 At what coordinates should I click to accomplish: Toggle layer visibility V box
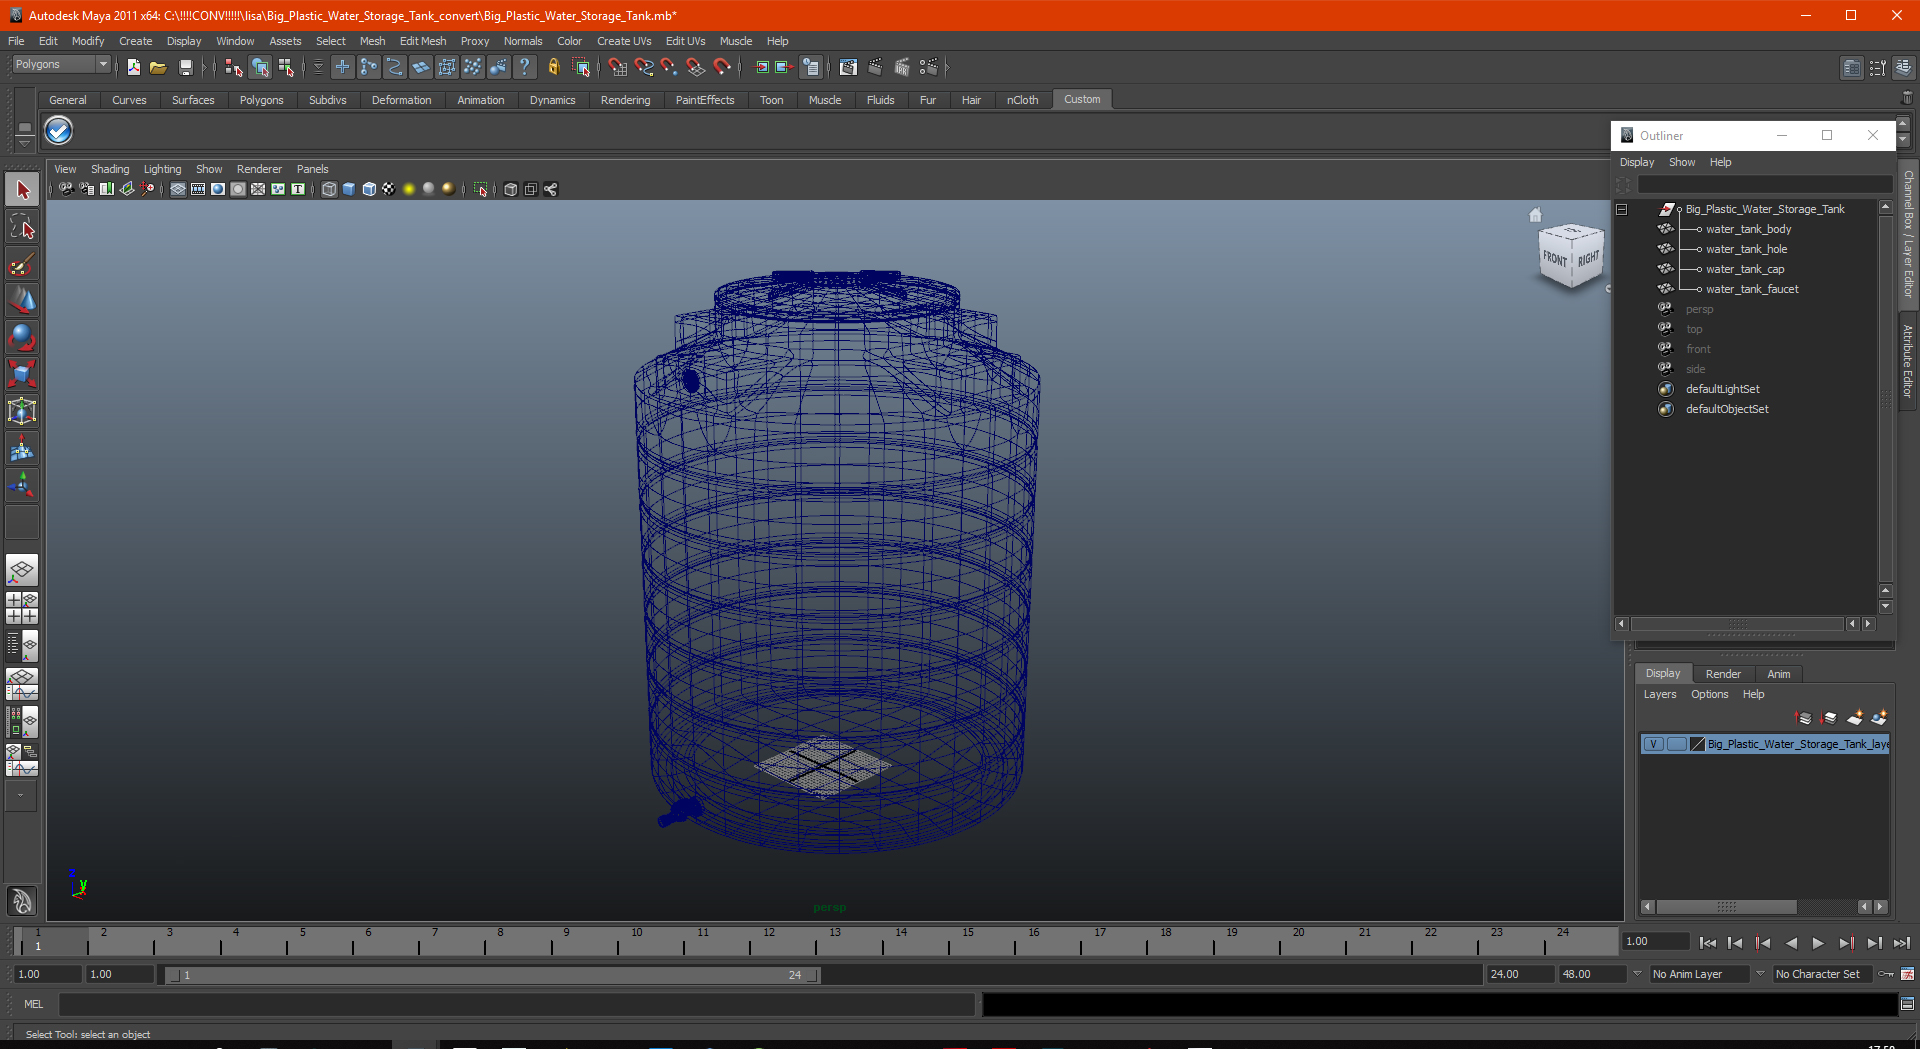pos(1654,744)
